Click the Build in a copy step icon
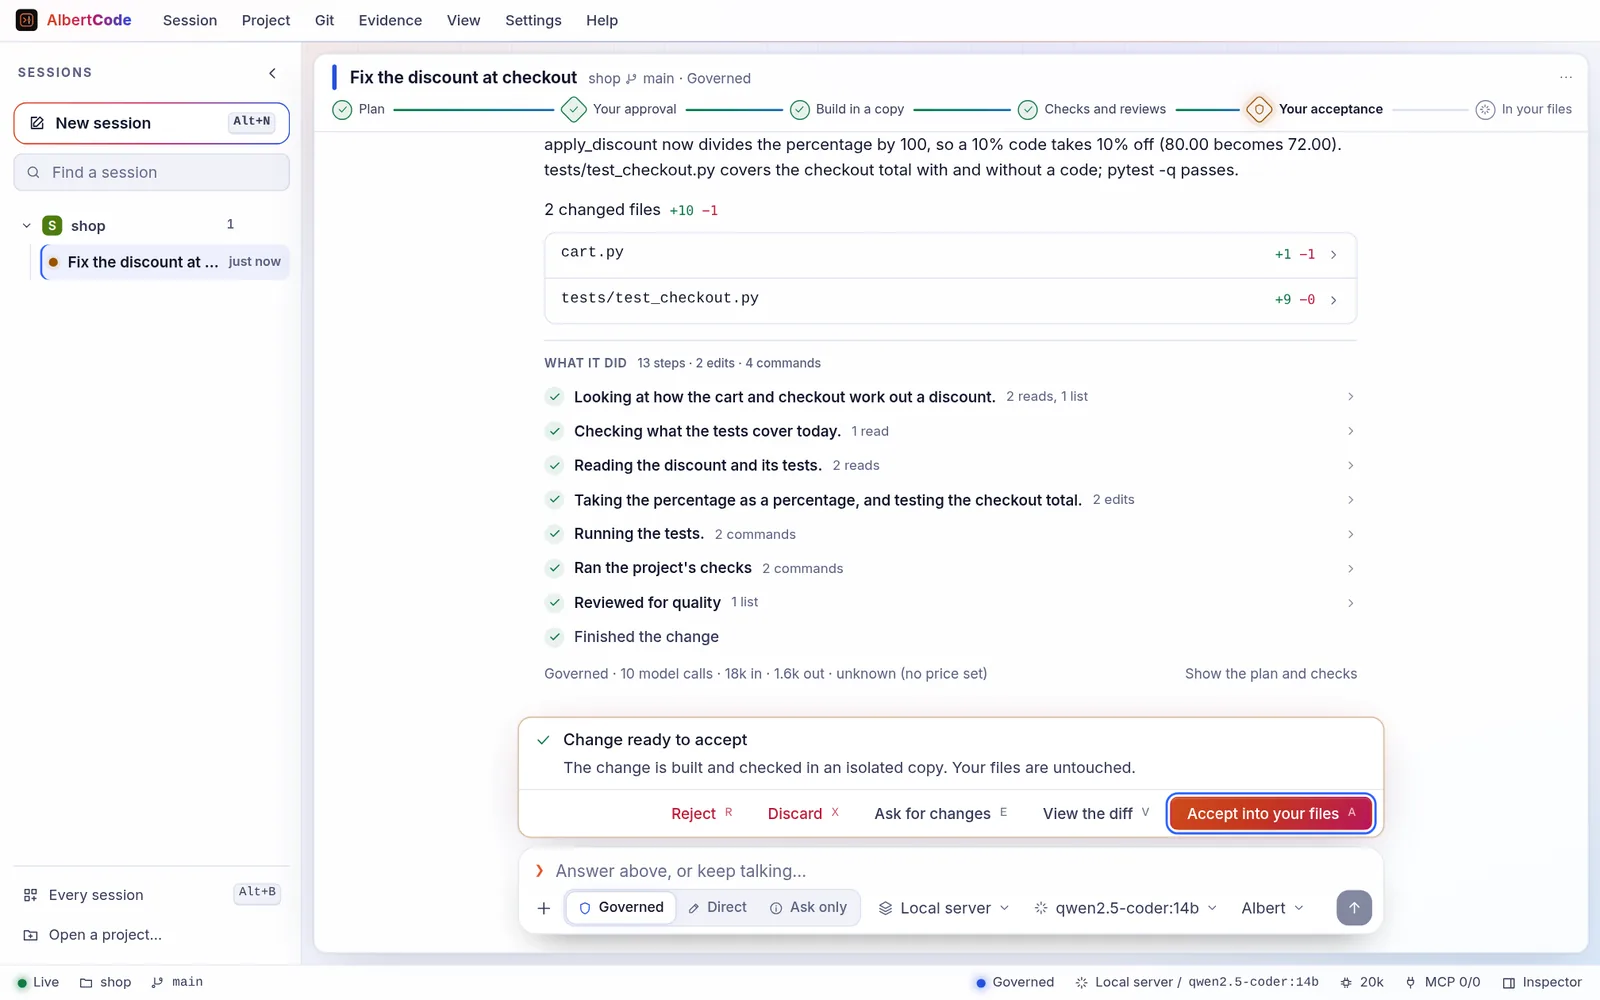Image resolution: width=1600 pixels, height=1000 pixels. (x=800, y=109)
